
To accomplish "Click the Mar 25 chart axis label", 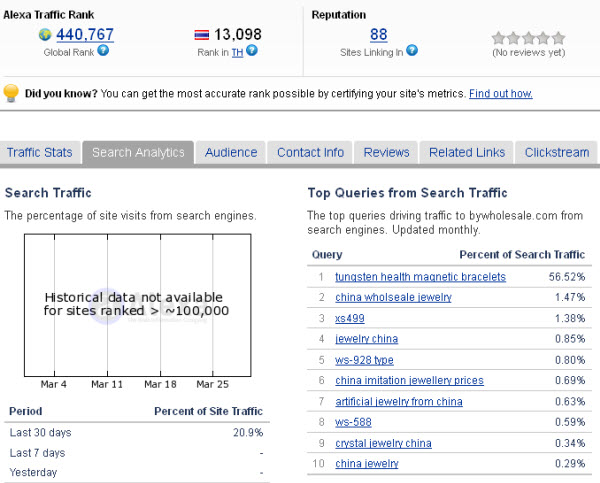I will point(212,384).
